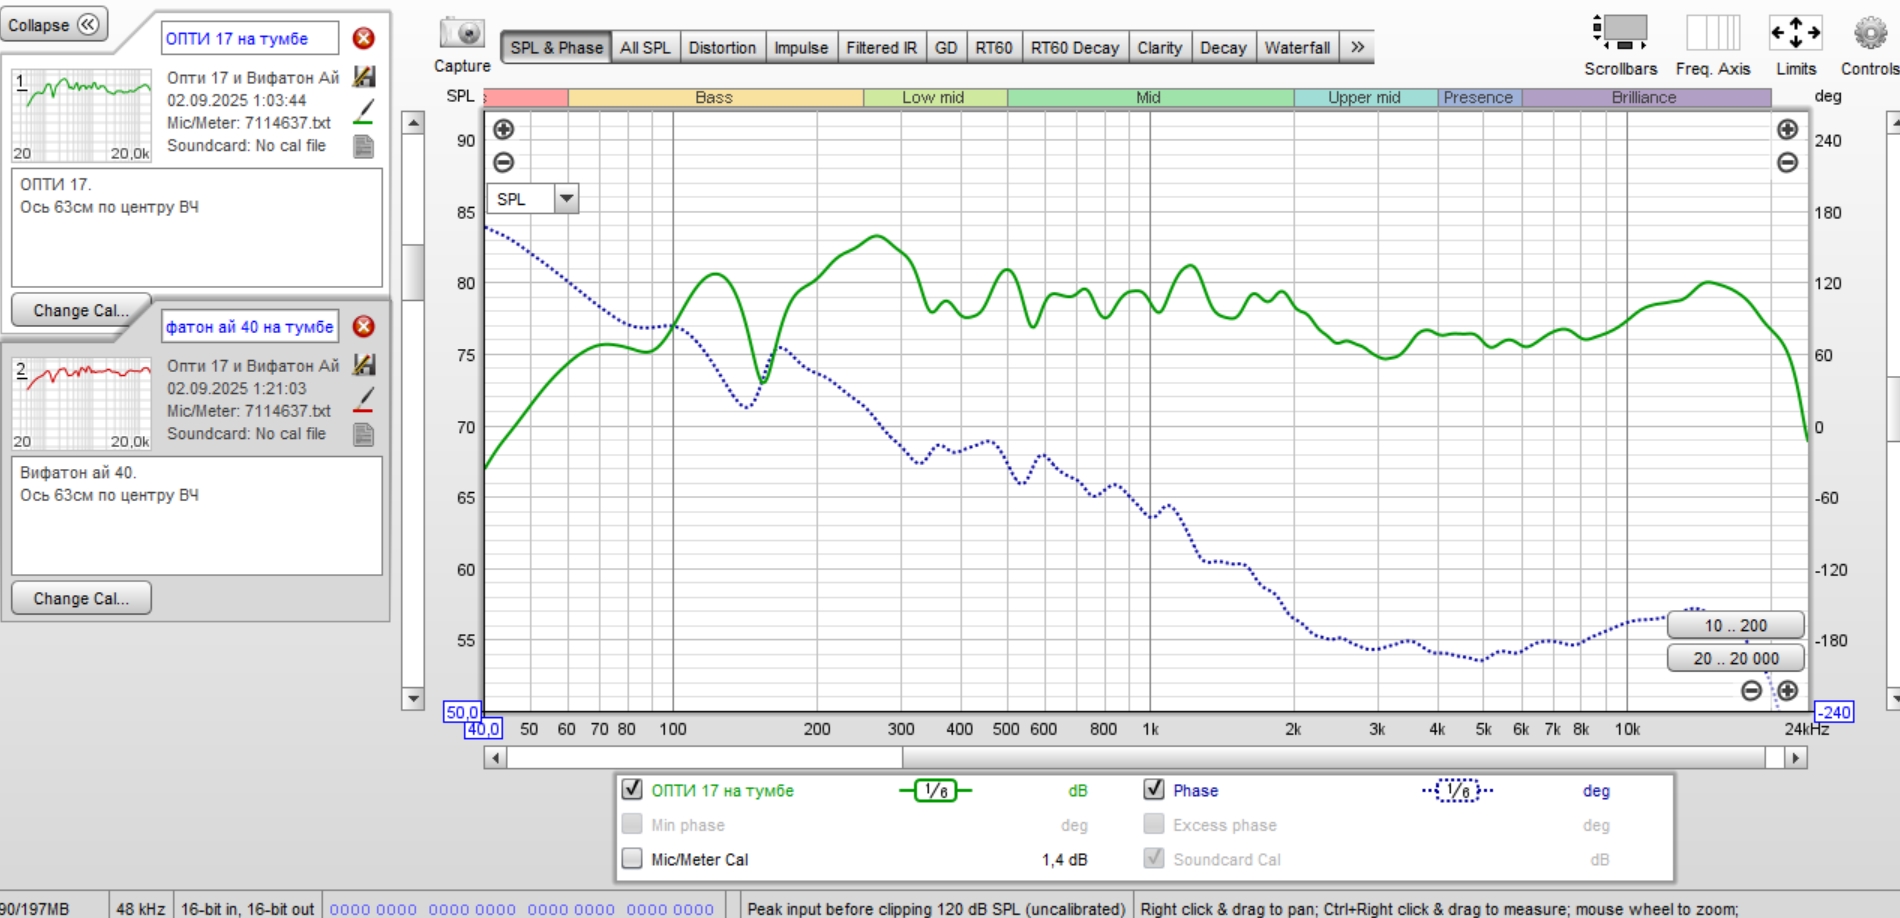1900x918 pixels.
Task: Edit the 40,0 frequency axis start field
Action: (x=483, y=729)
